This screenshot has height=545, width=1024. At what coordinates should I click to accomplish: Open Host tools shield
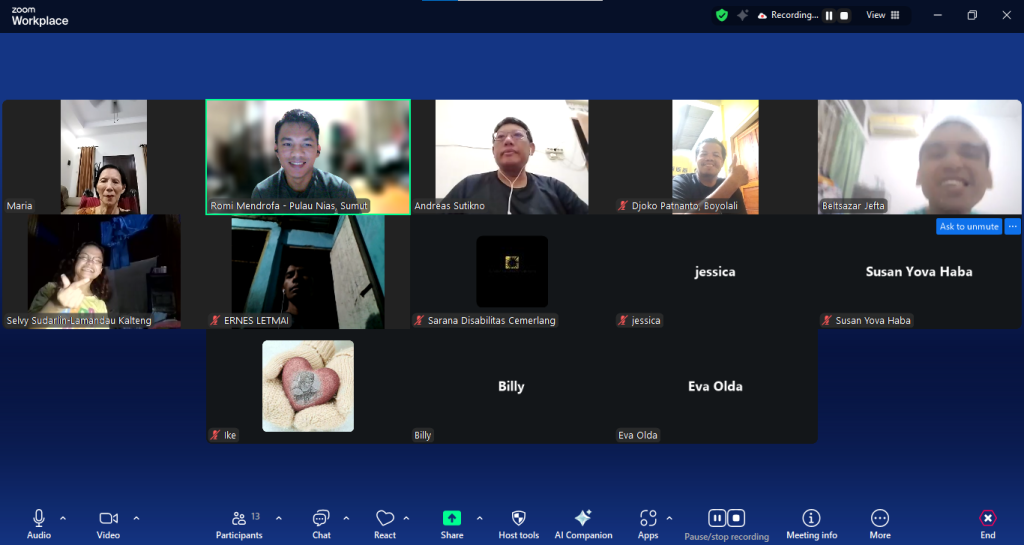tap(519, 524)
